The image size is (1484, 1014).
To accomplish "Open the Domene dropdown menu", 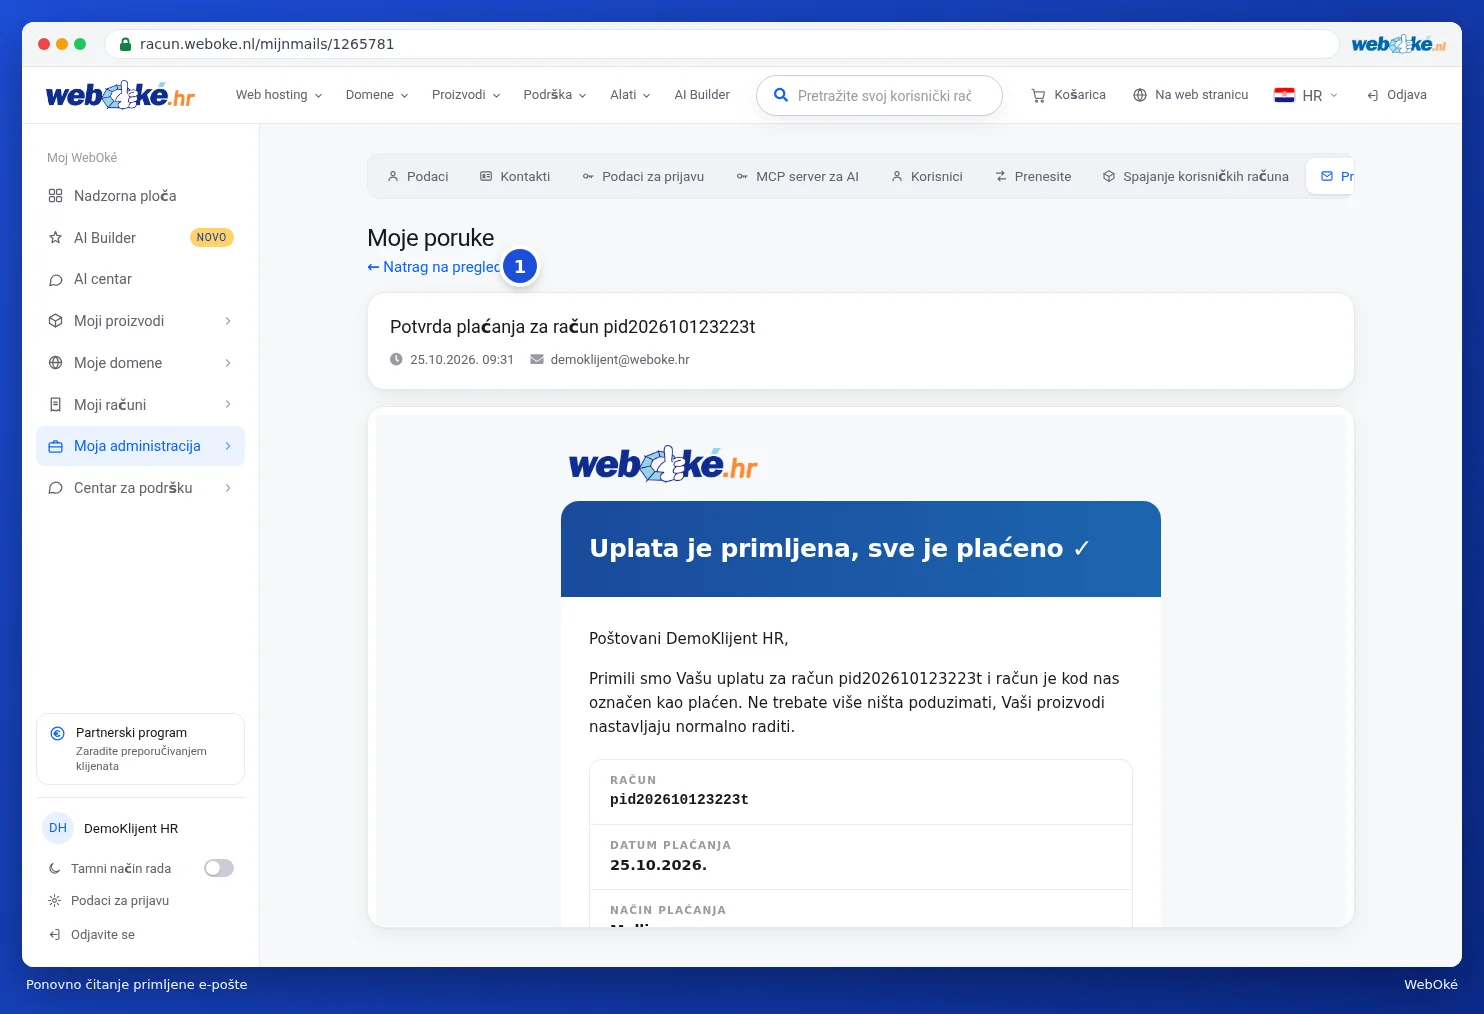I will (377, 95).
